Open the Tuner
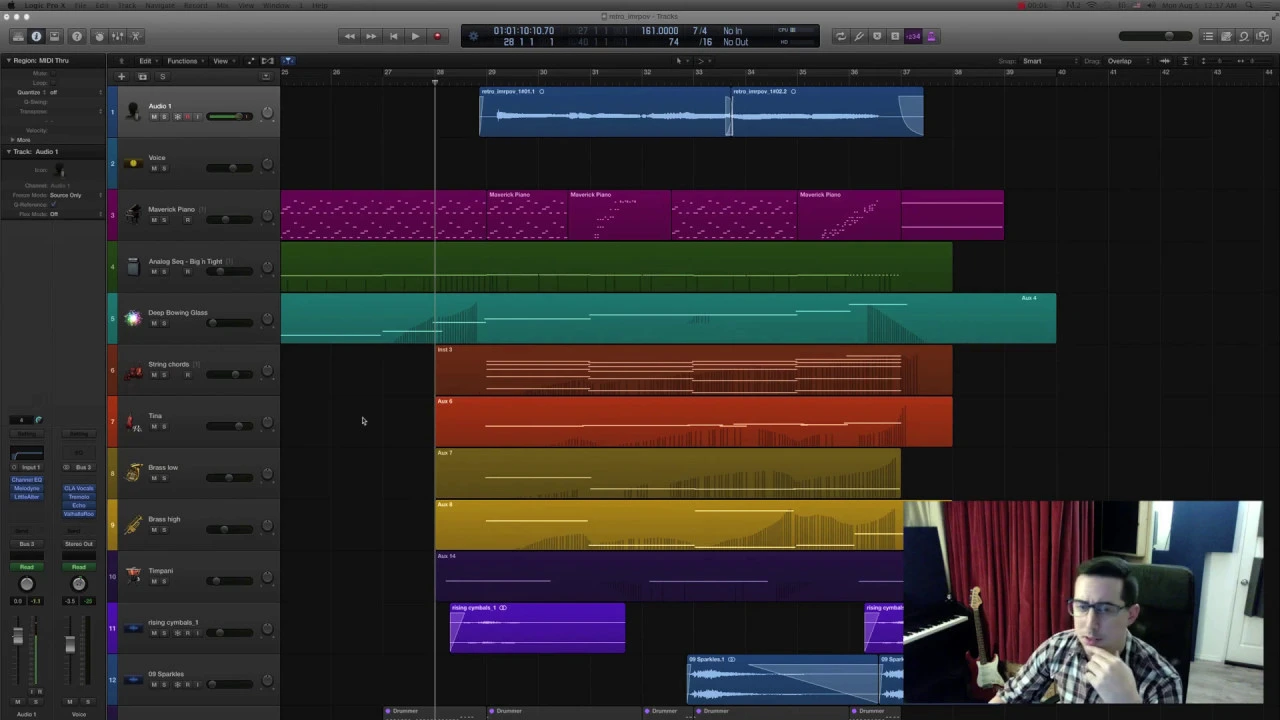The image size is (1280, 720). click(859, 36)
